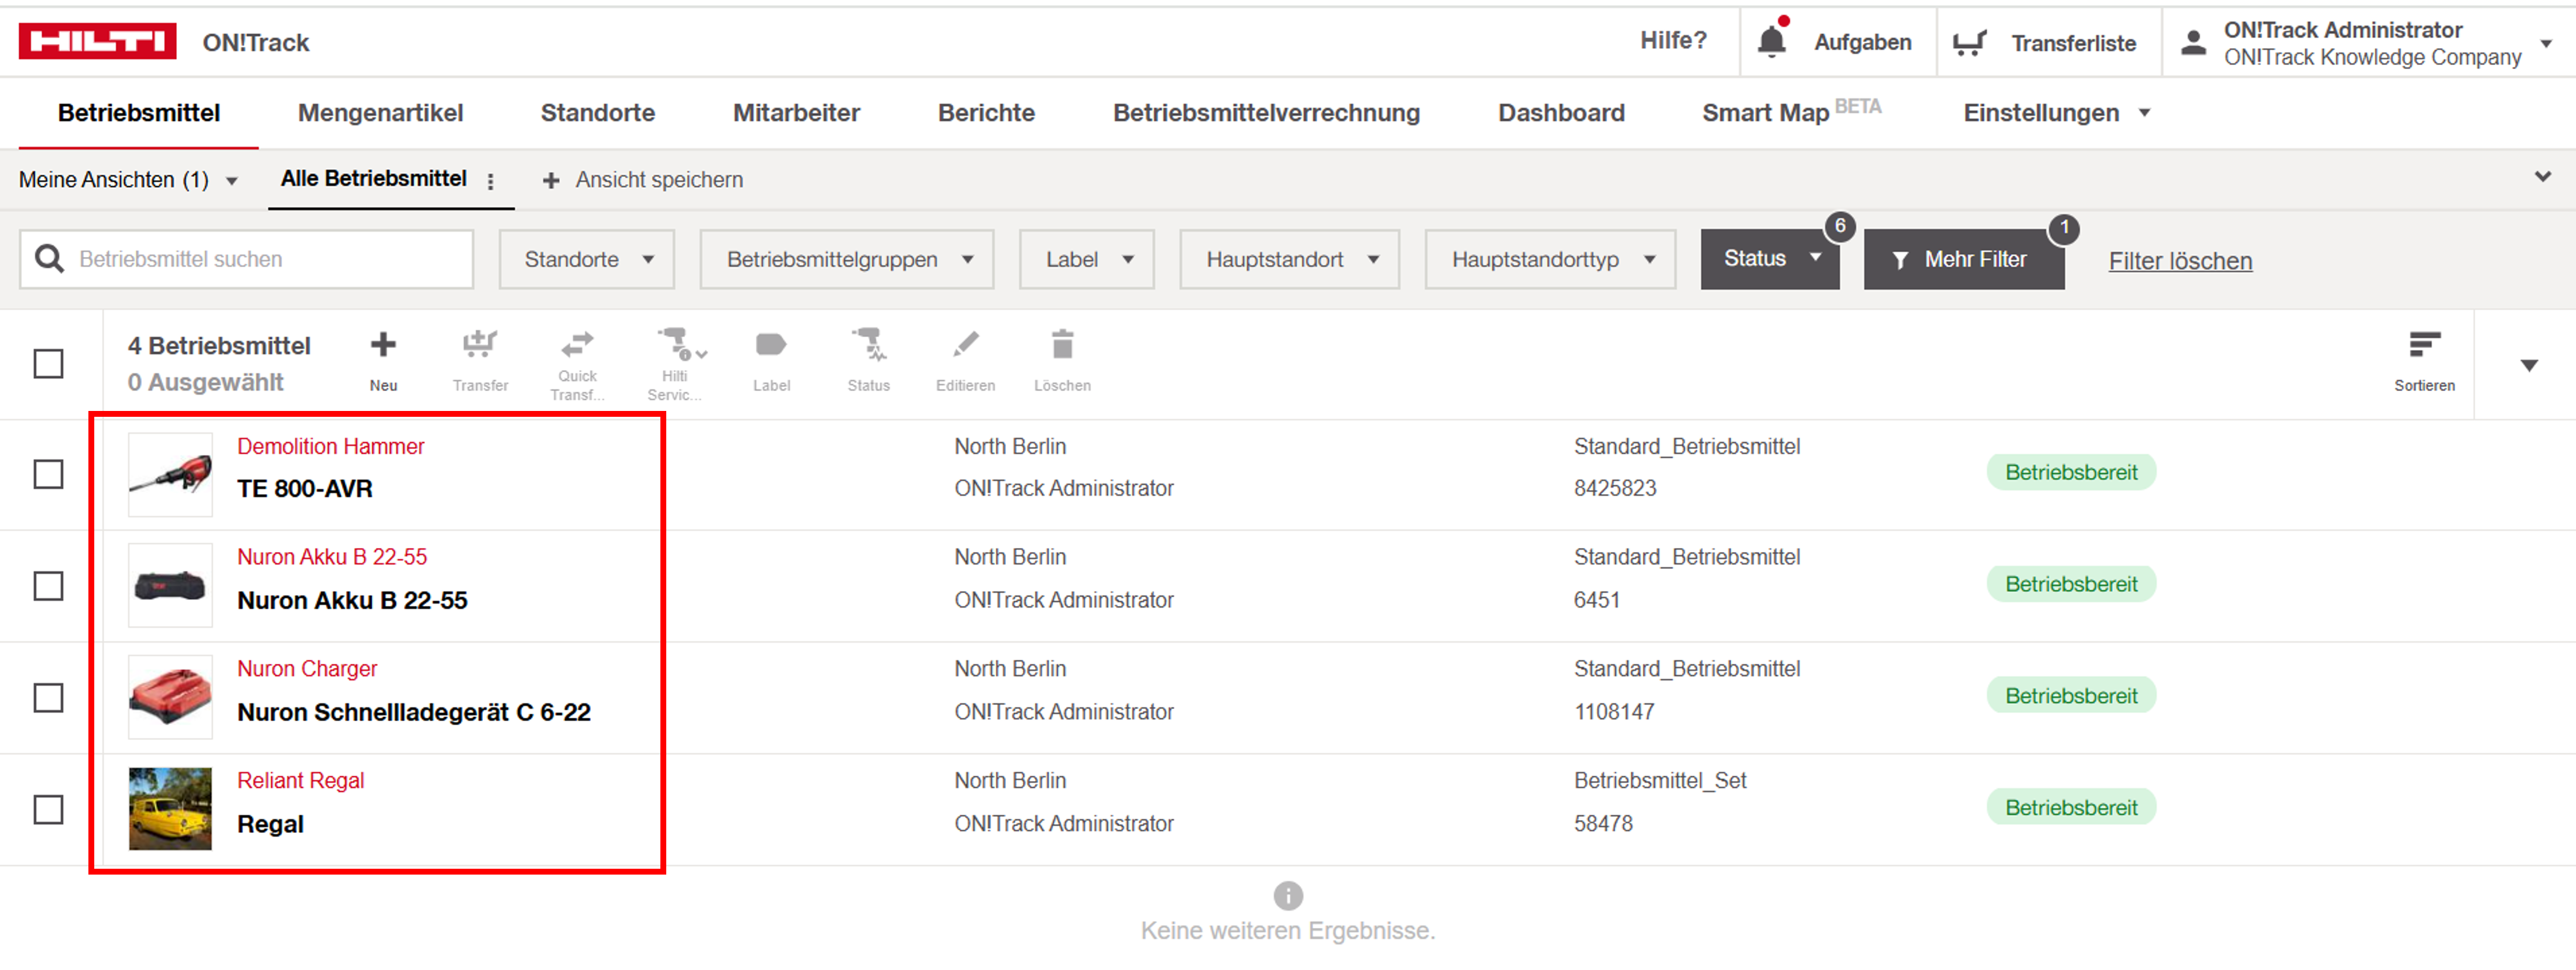Click the info icon above Keine weiteren Ergebnisse
The height and width of the screenshot is (970, 2576).
coord(1288,895)
